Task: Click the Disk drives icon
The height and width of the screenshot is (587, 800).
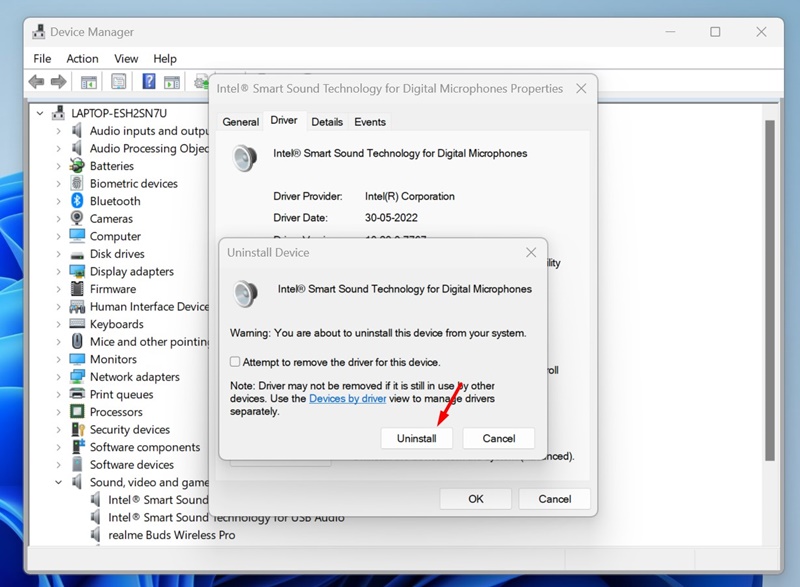Action: [x=77, y=254]
